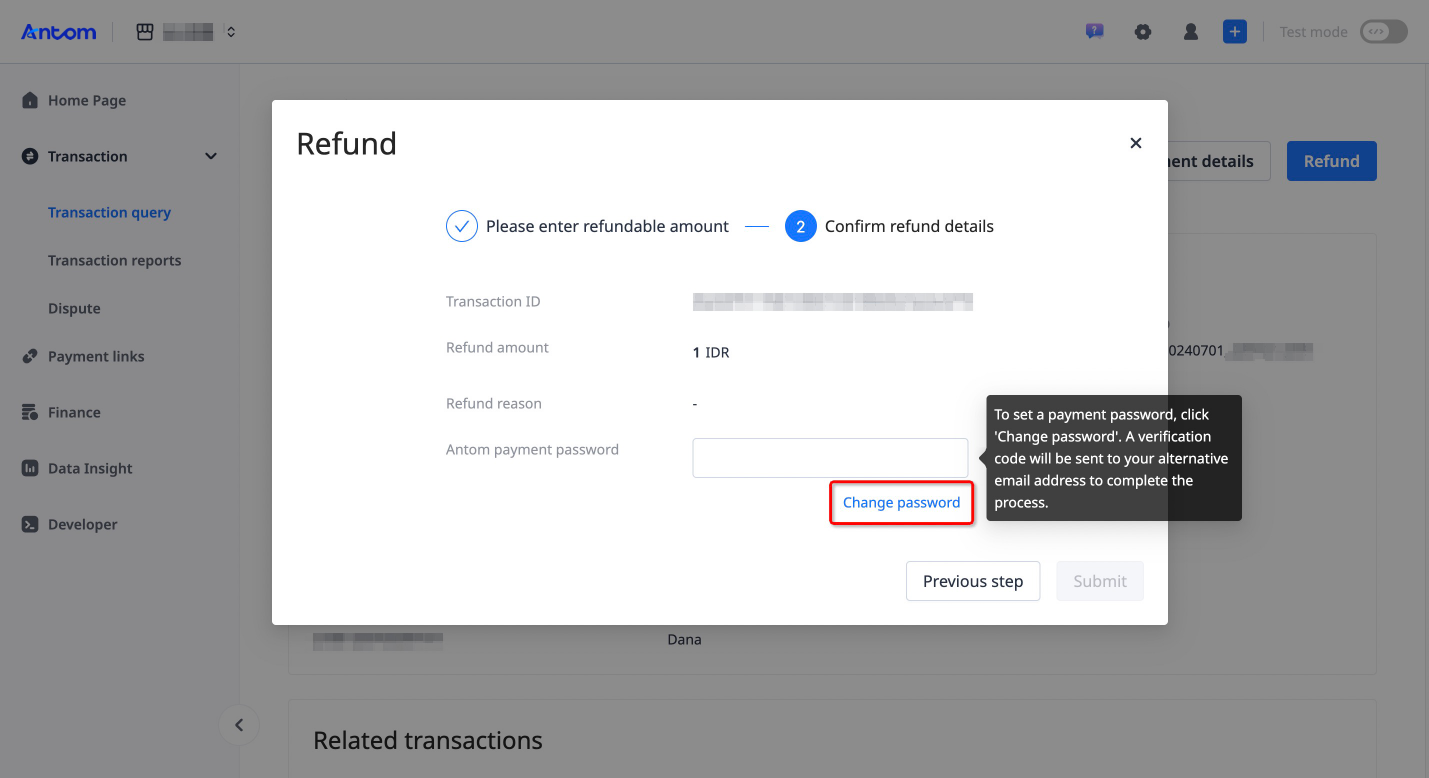Viewport: 1429px width, 778px height.
Task: Open the settings gear icon
Action: tap(1142, 31)
